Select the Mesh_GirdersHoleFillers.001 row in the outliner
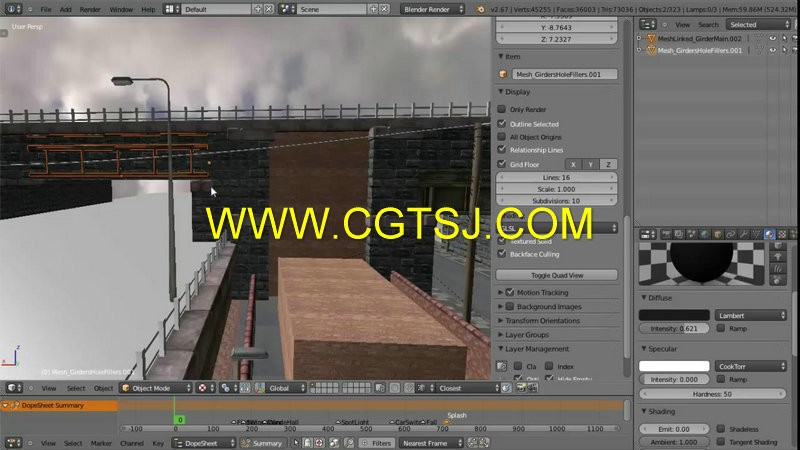800x450 pixels. point(699,51)
